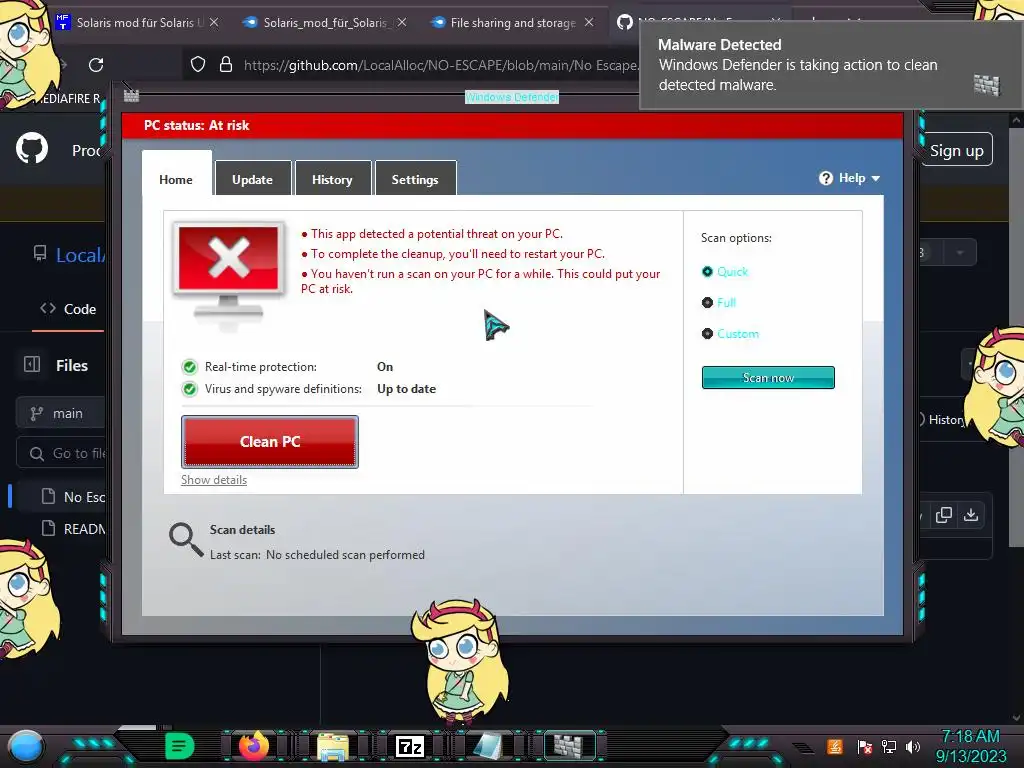Click the GitHub Sign up button
This screenshot has height=768, width=1024.
[x=957, y=150]
